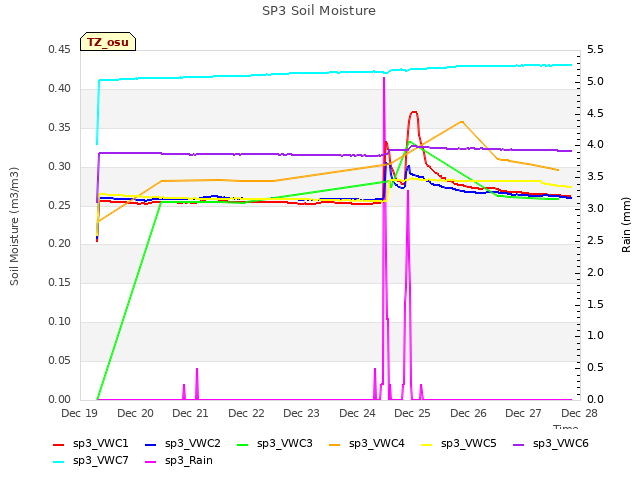Select the sp3_VWC1 legend entry
Screen dimensions: 640x480
point(91,444)
